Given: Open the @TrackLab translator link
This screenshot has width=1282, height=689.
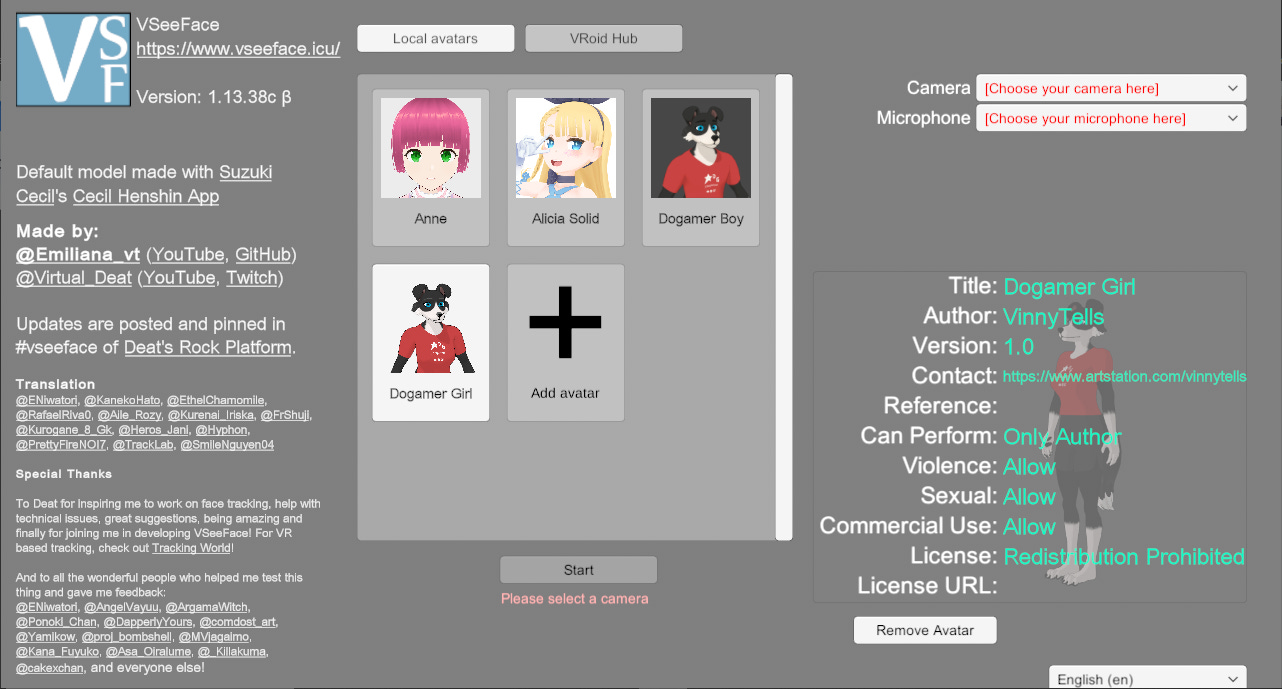Looking at the screenshot, I should click(143, 445).
